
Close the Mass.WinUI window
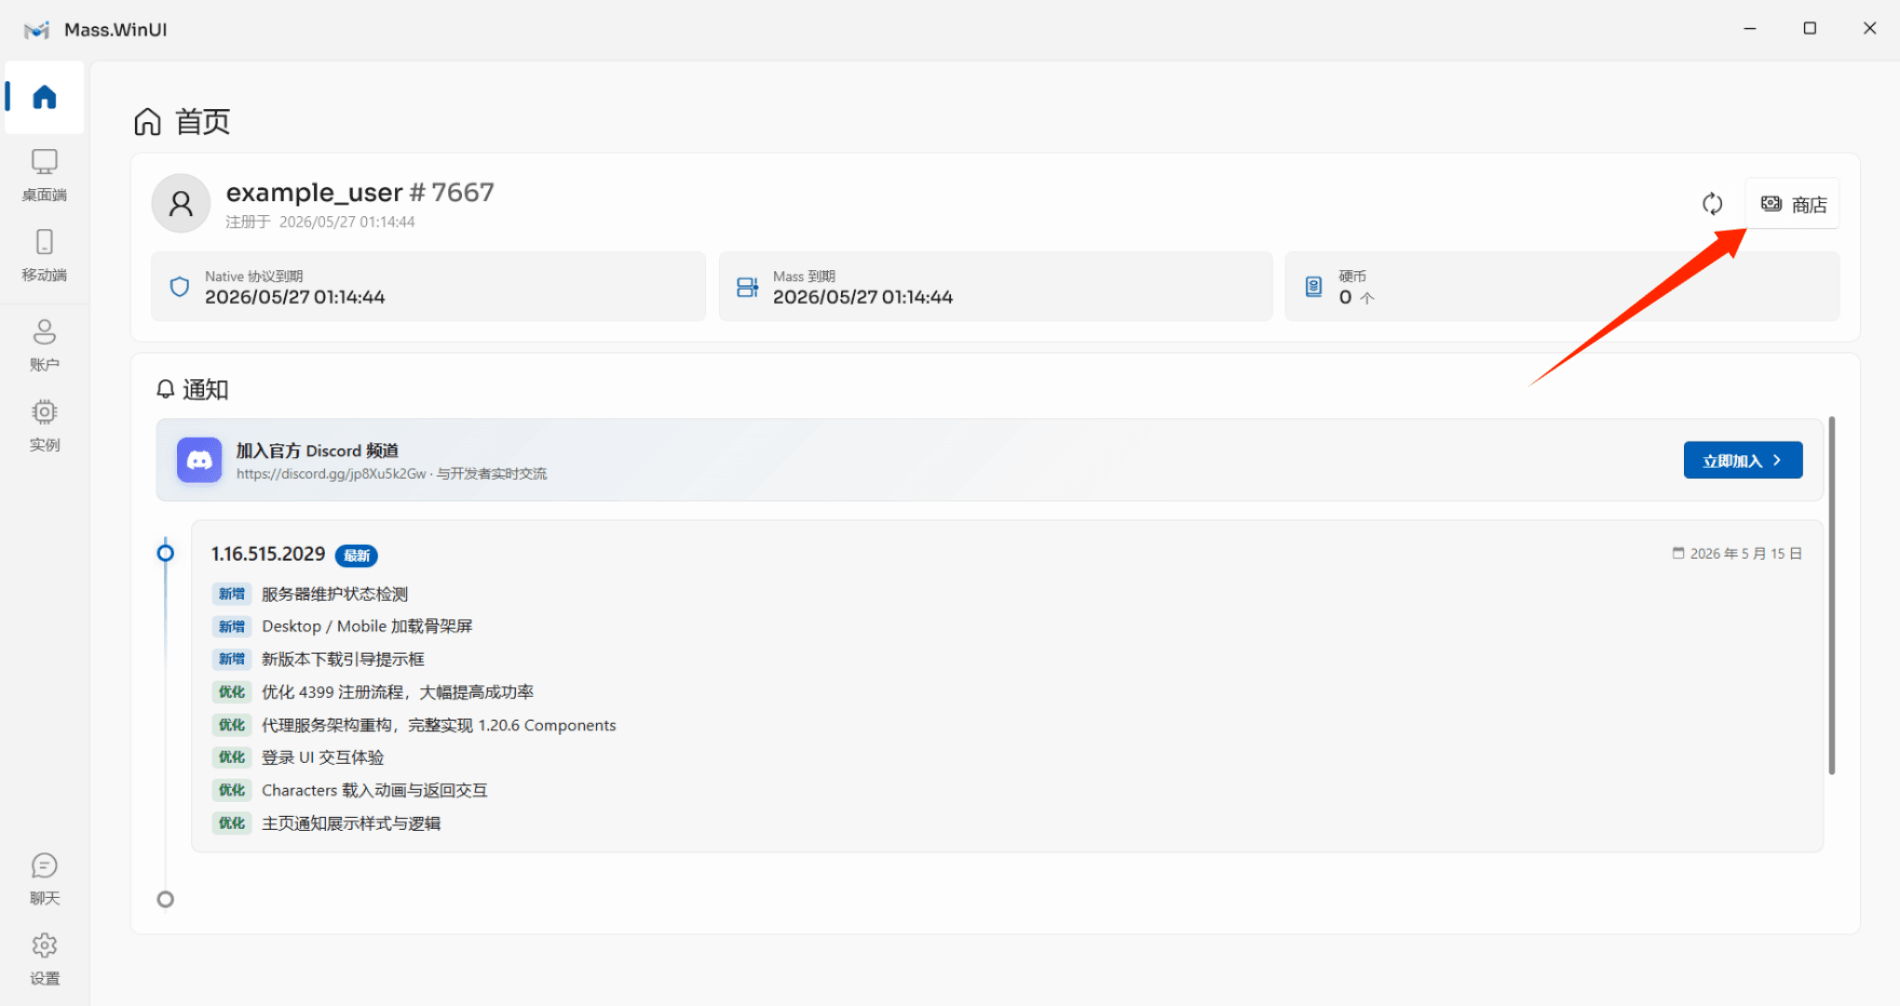pyautogui.click(x=1870, y=29)
